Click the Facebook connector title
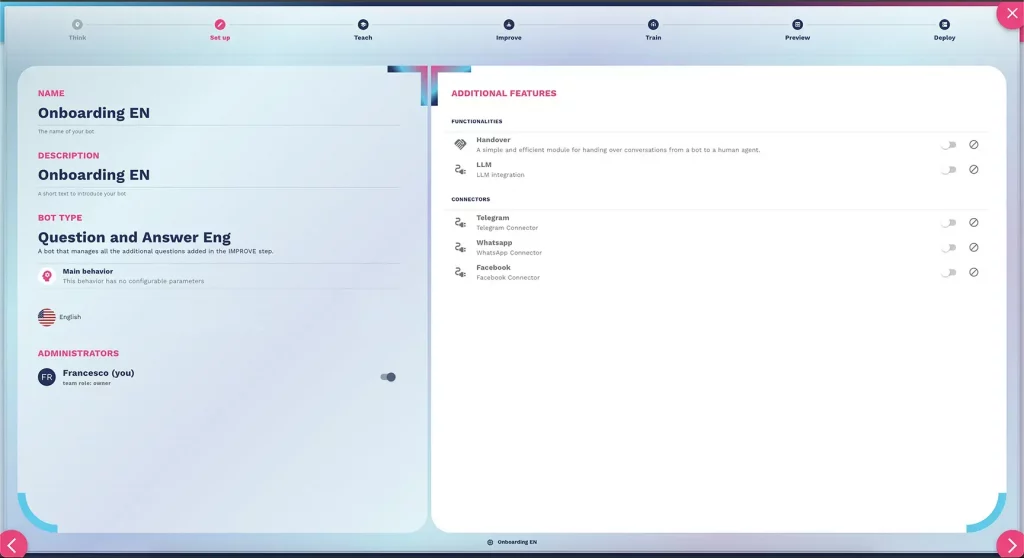This screenshot has height=558, width=1024. click(493, 267)
